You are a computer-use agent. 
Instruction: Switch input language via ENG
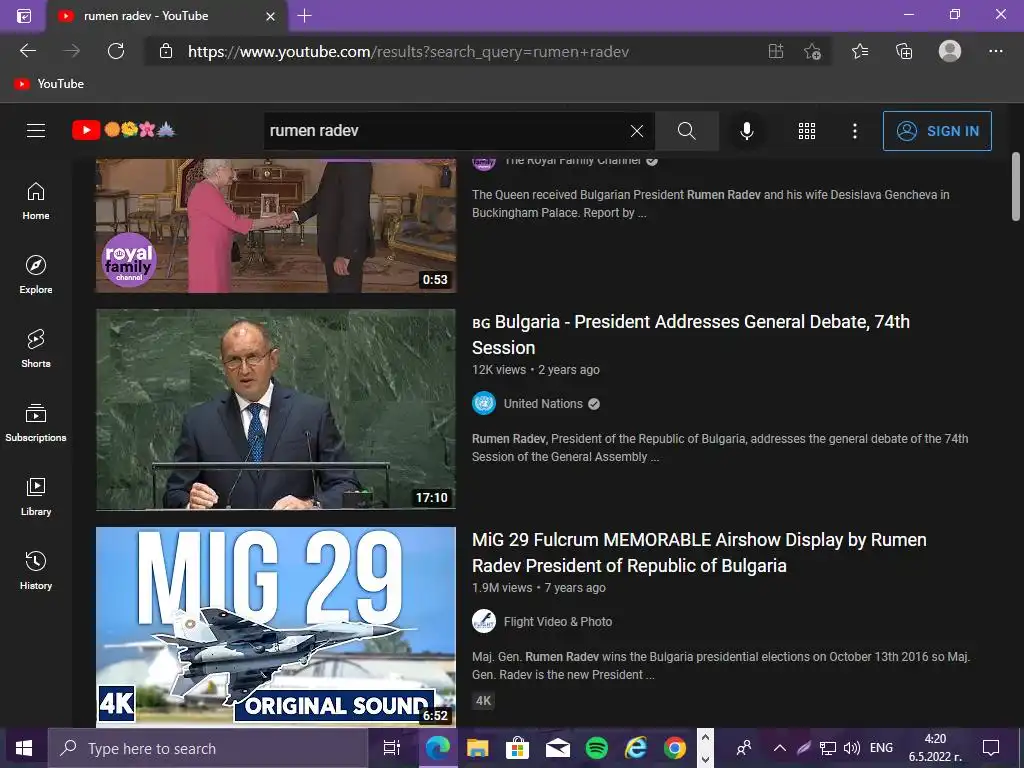[x=882, y=748]
